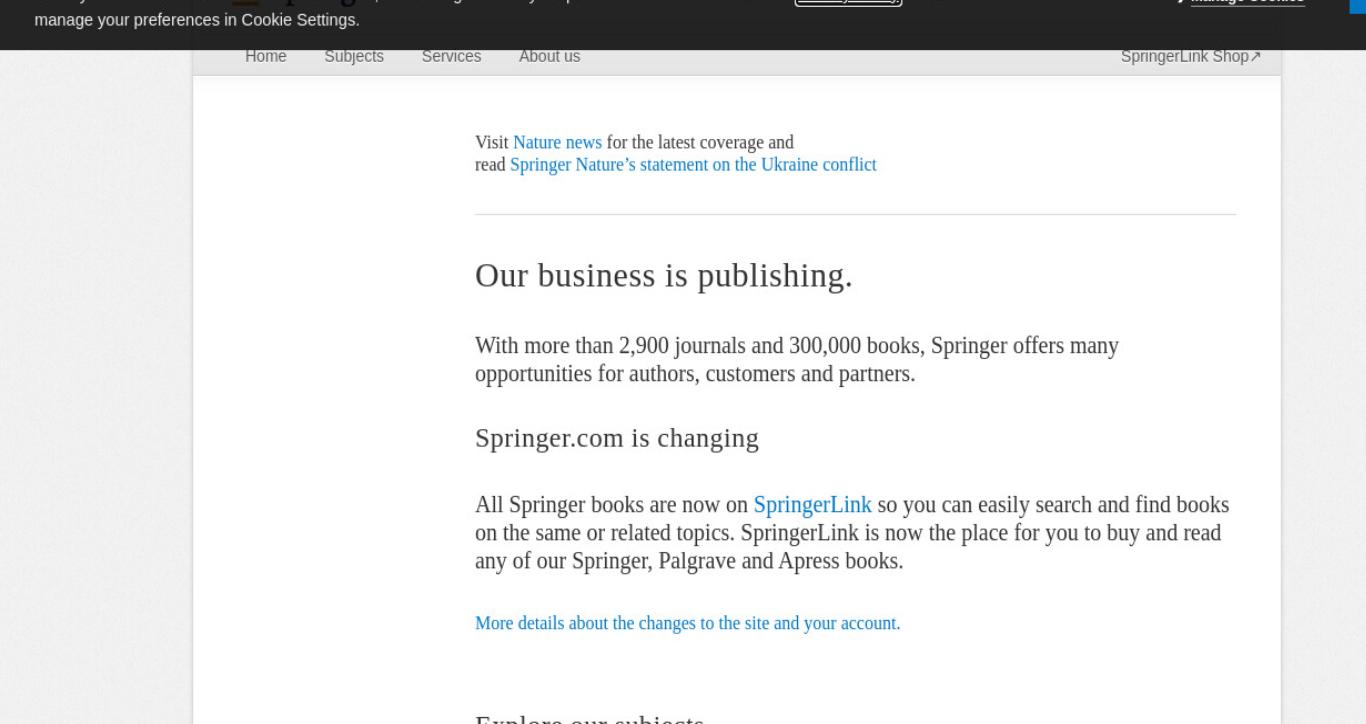Viewport: 1366px width, 724px height.
Task: Click the 'Cookie Settings' text in the cookie banner
Action: (x=300, y=20)
